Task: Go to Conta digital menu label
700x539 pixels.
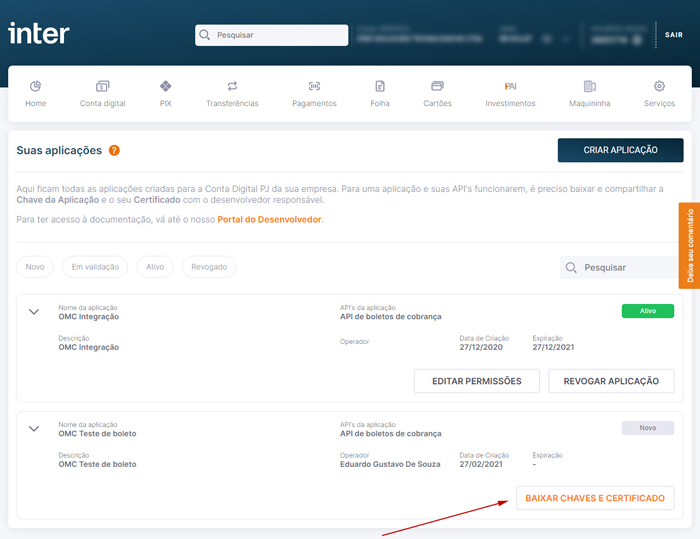Action: point(103,104)
